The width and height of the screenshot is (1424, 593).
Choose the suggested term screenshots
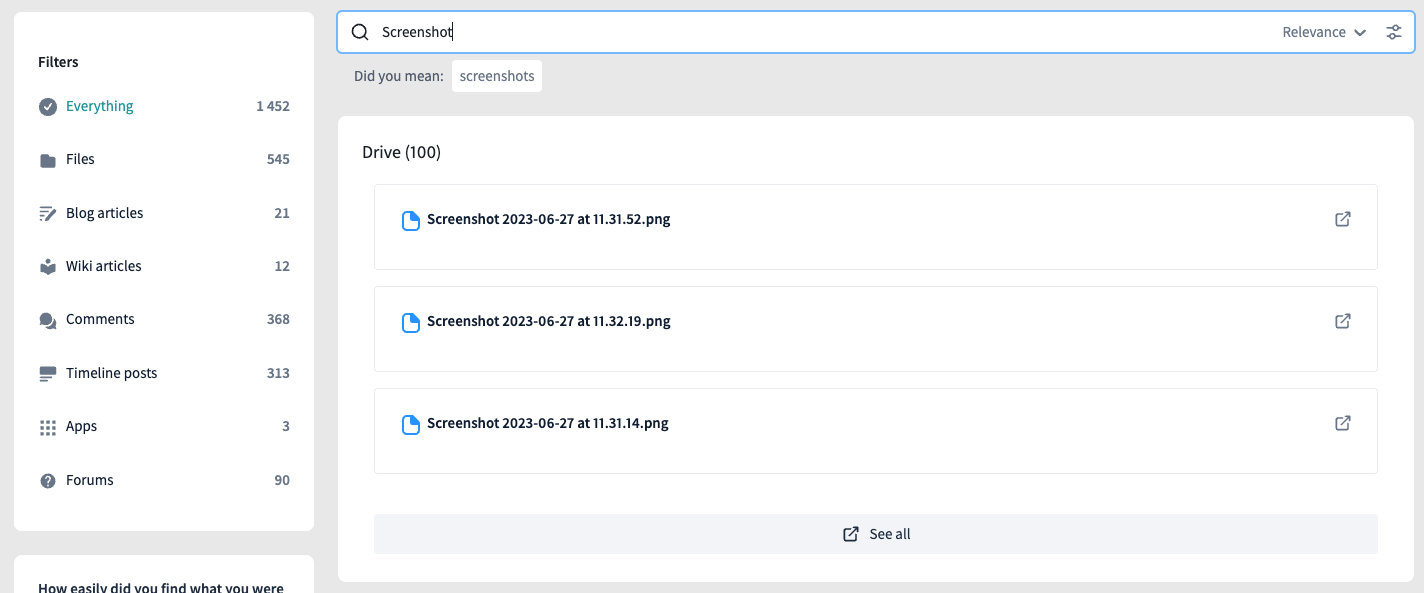(x=497, y=76)
